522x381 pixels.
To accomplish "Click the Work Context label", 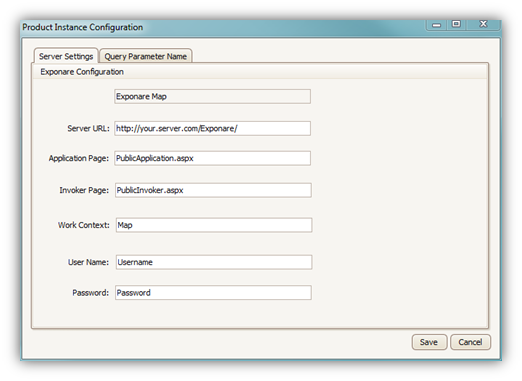I will 84,225.
